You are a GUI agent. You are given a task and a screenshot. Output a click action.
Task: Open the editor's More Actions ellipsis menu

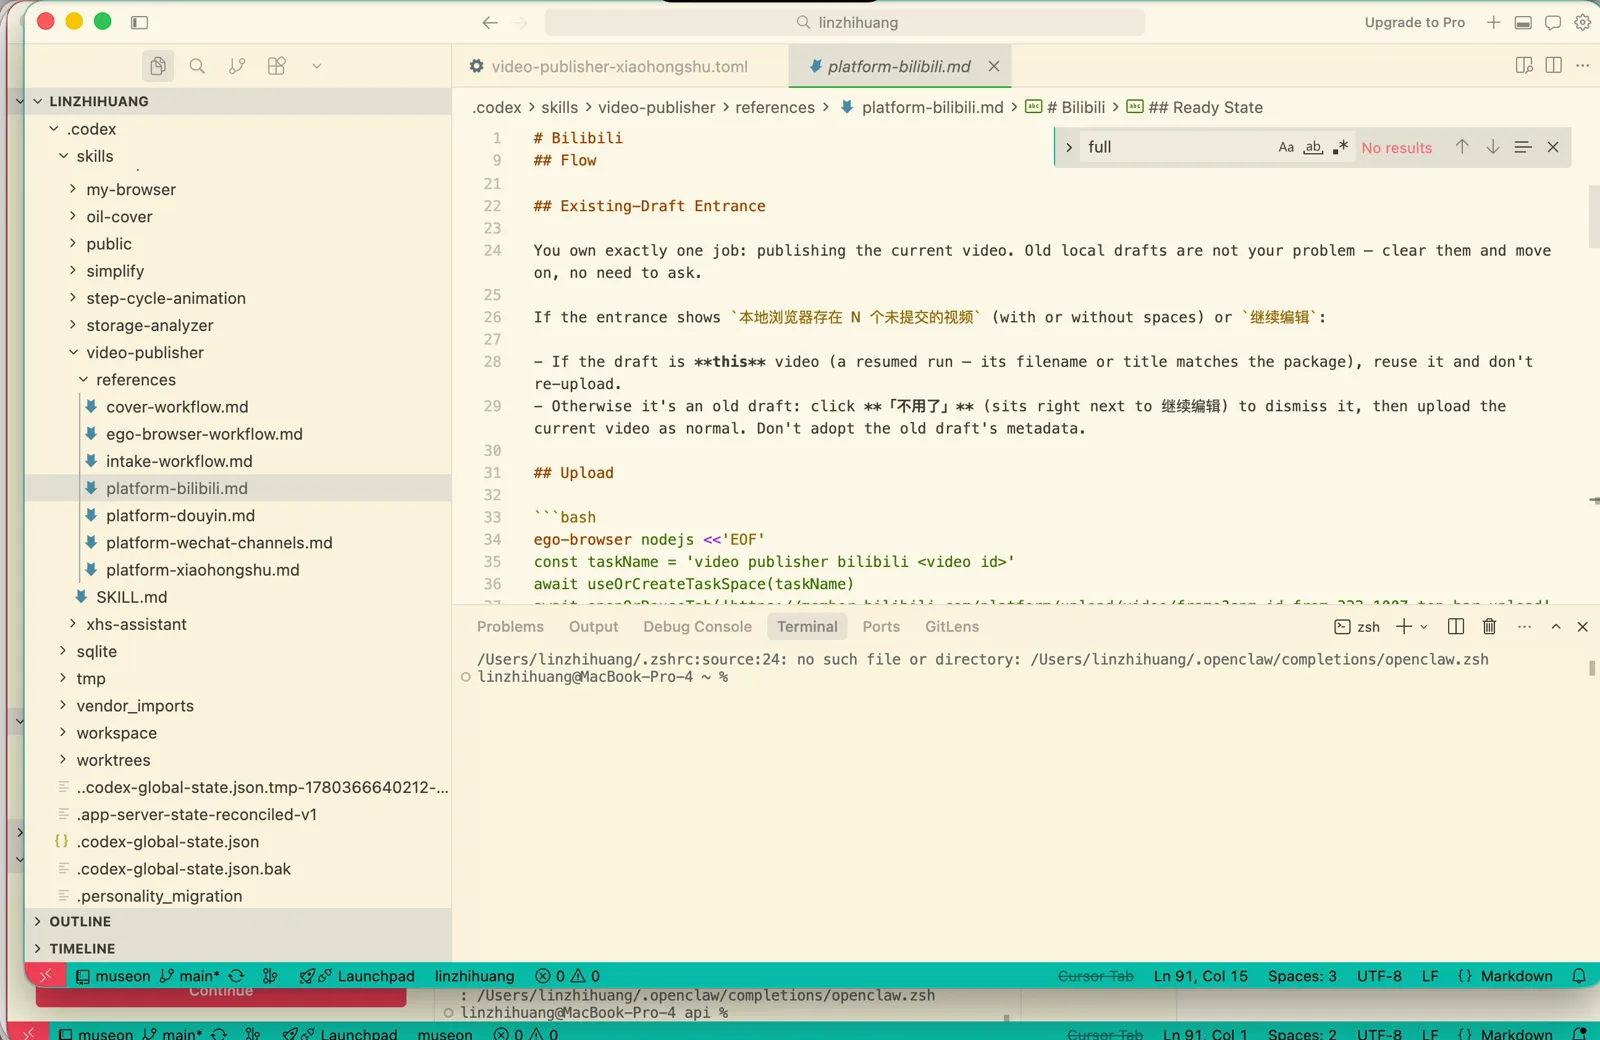coord(1582,65)
